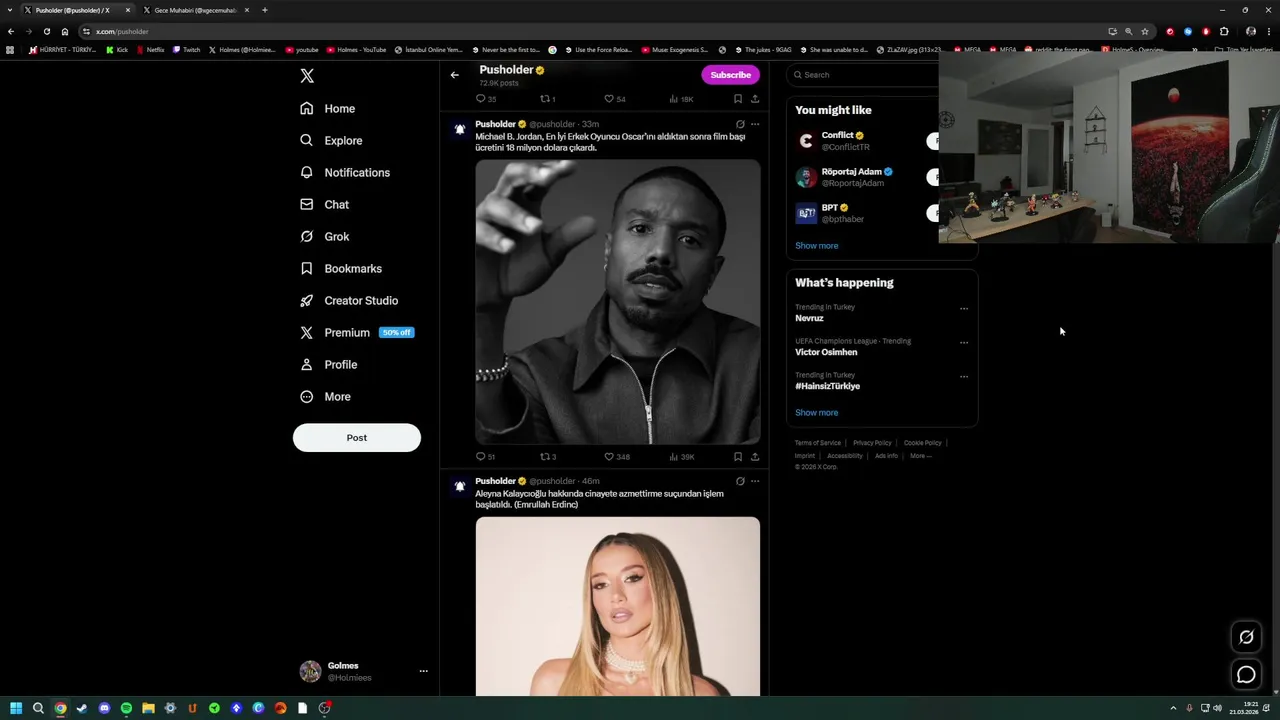Open Notifications in sidebar
Viewport: 1280px width, 720px height.
point(345,172)
